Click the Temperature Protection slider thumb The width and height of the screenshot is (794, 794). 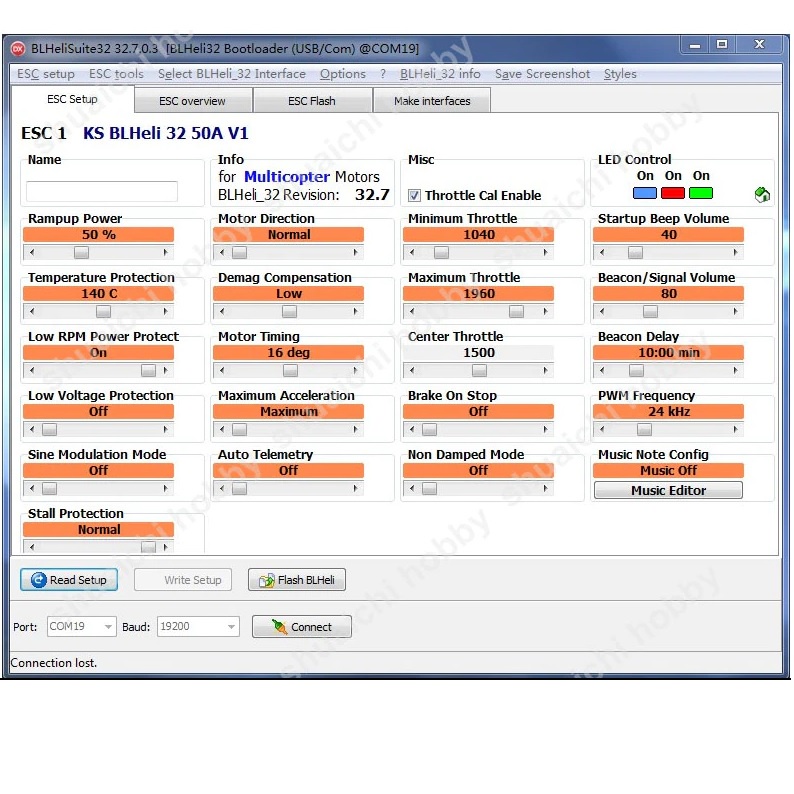(x=104, y=312)
